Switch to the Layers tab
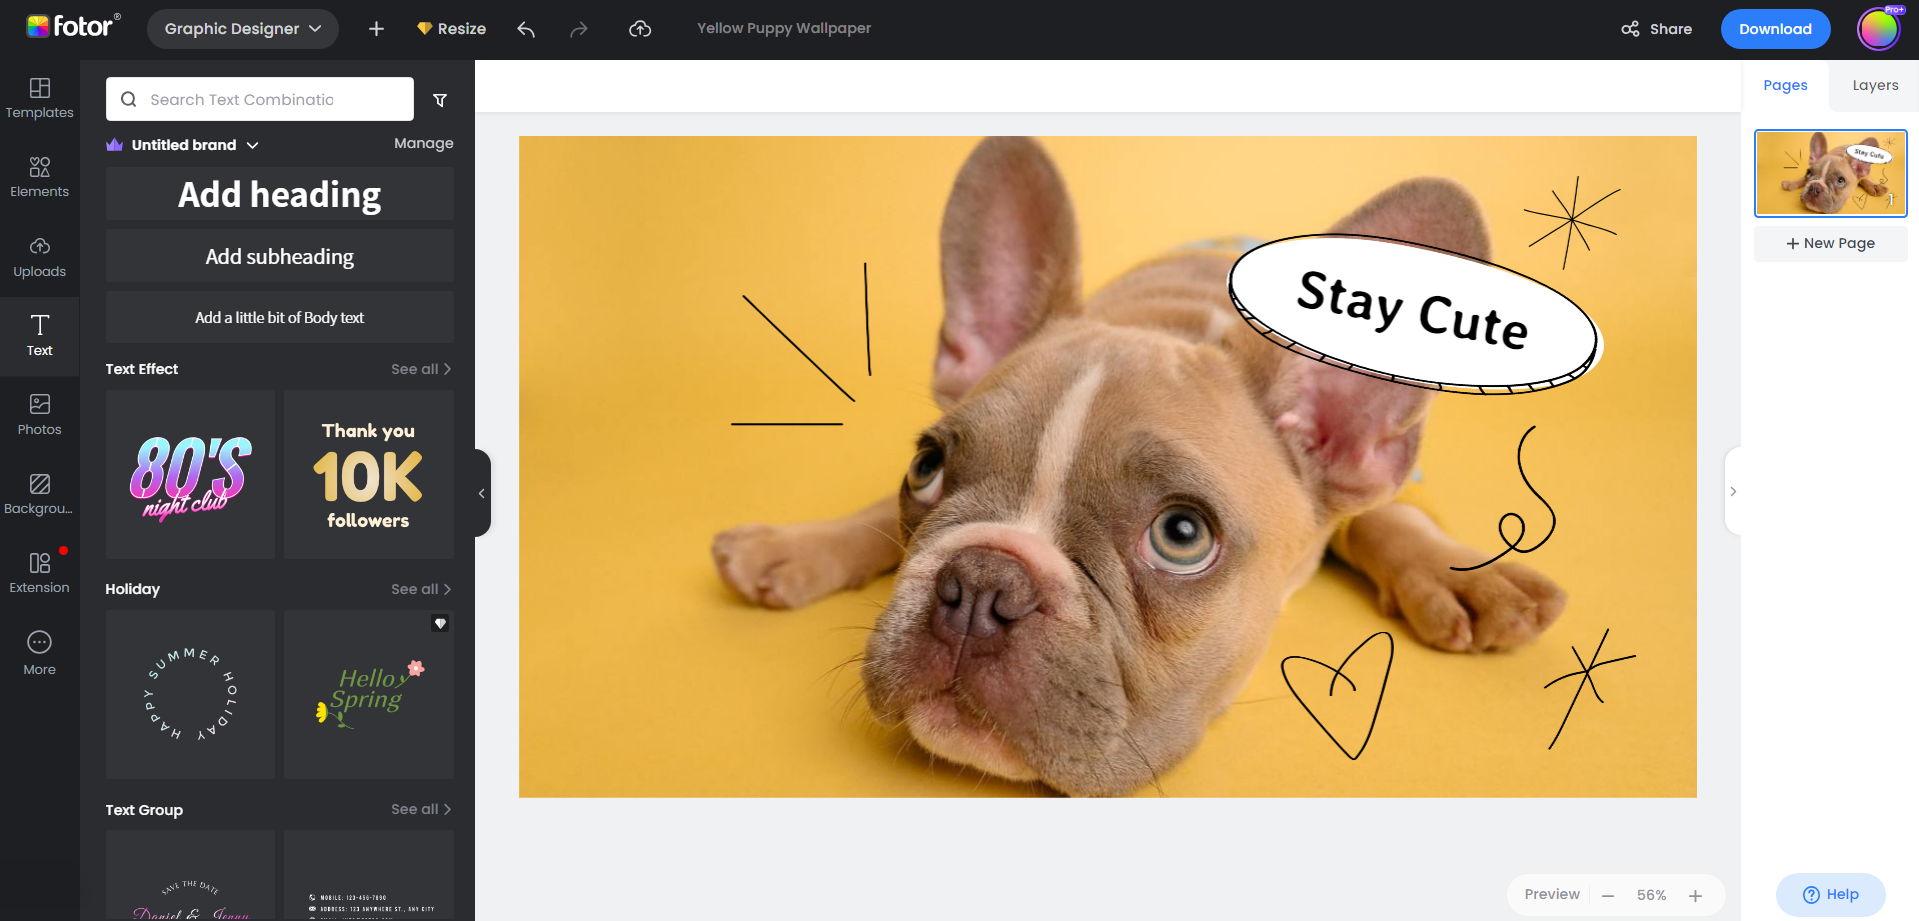Image resolution: width=1919 pixels, height=921 pixels. [1875, 85]
